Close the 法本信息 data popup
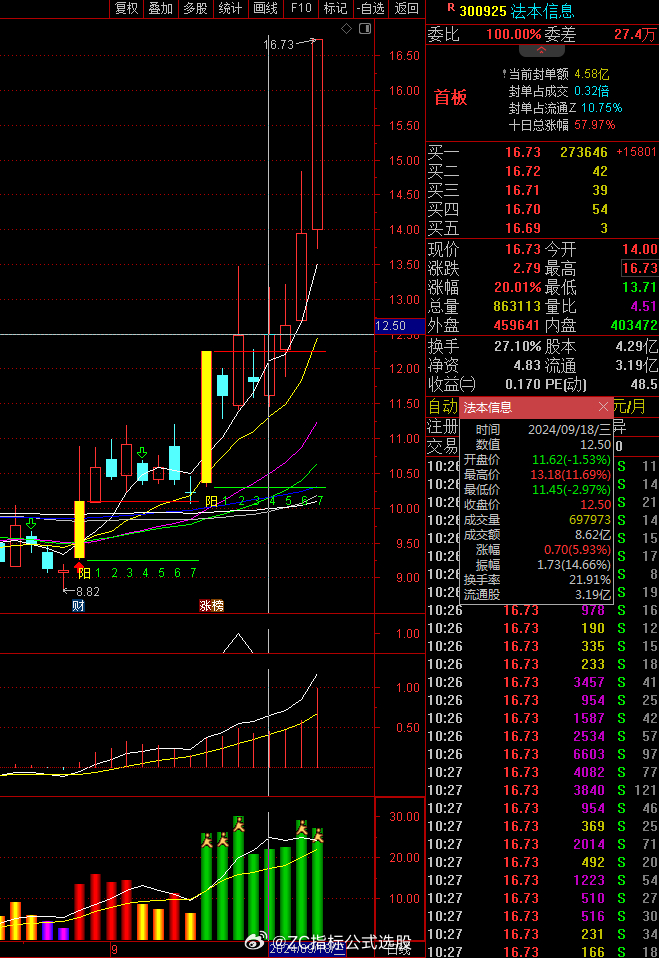659x958 pixels. [603, 406]
